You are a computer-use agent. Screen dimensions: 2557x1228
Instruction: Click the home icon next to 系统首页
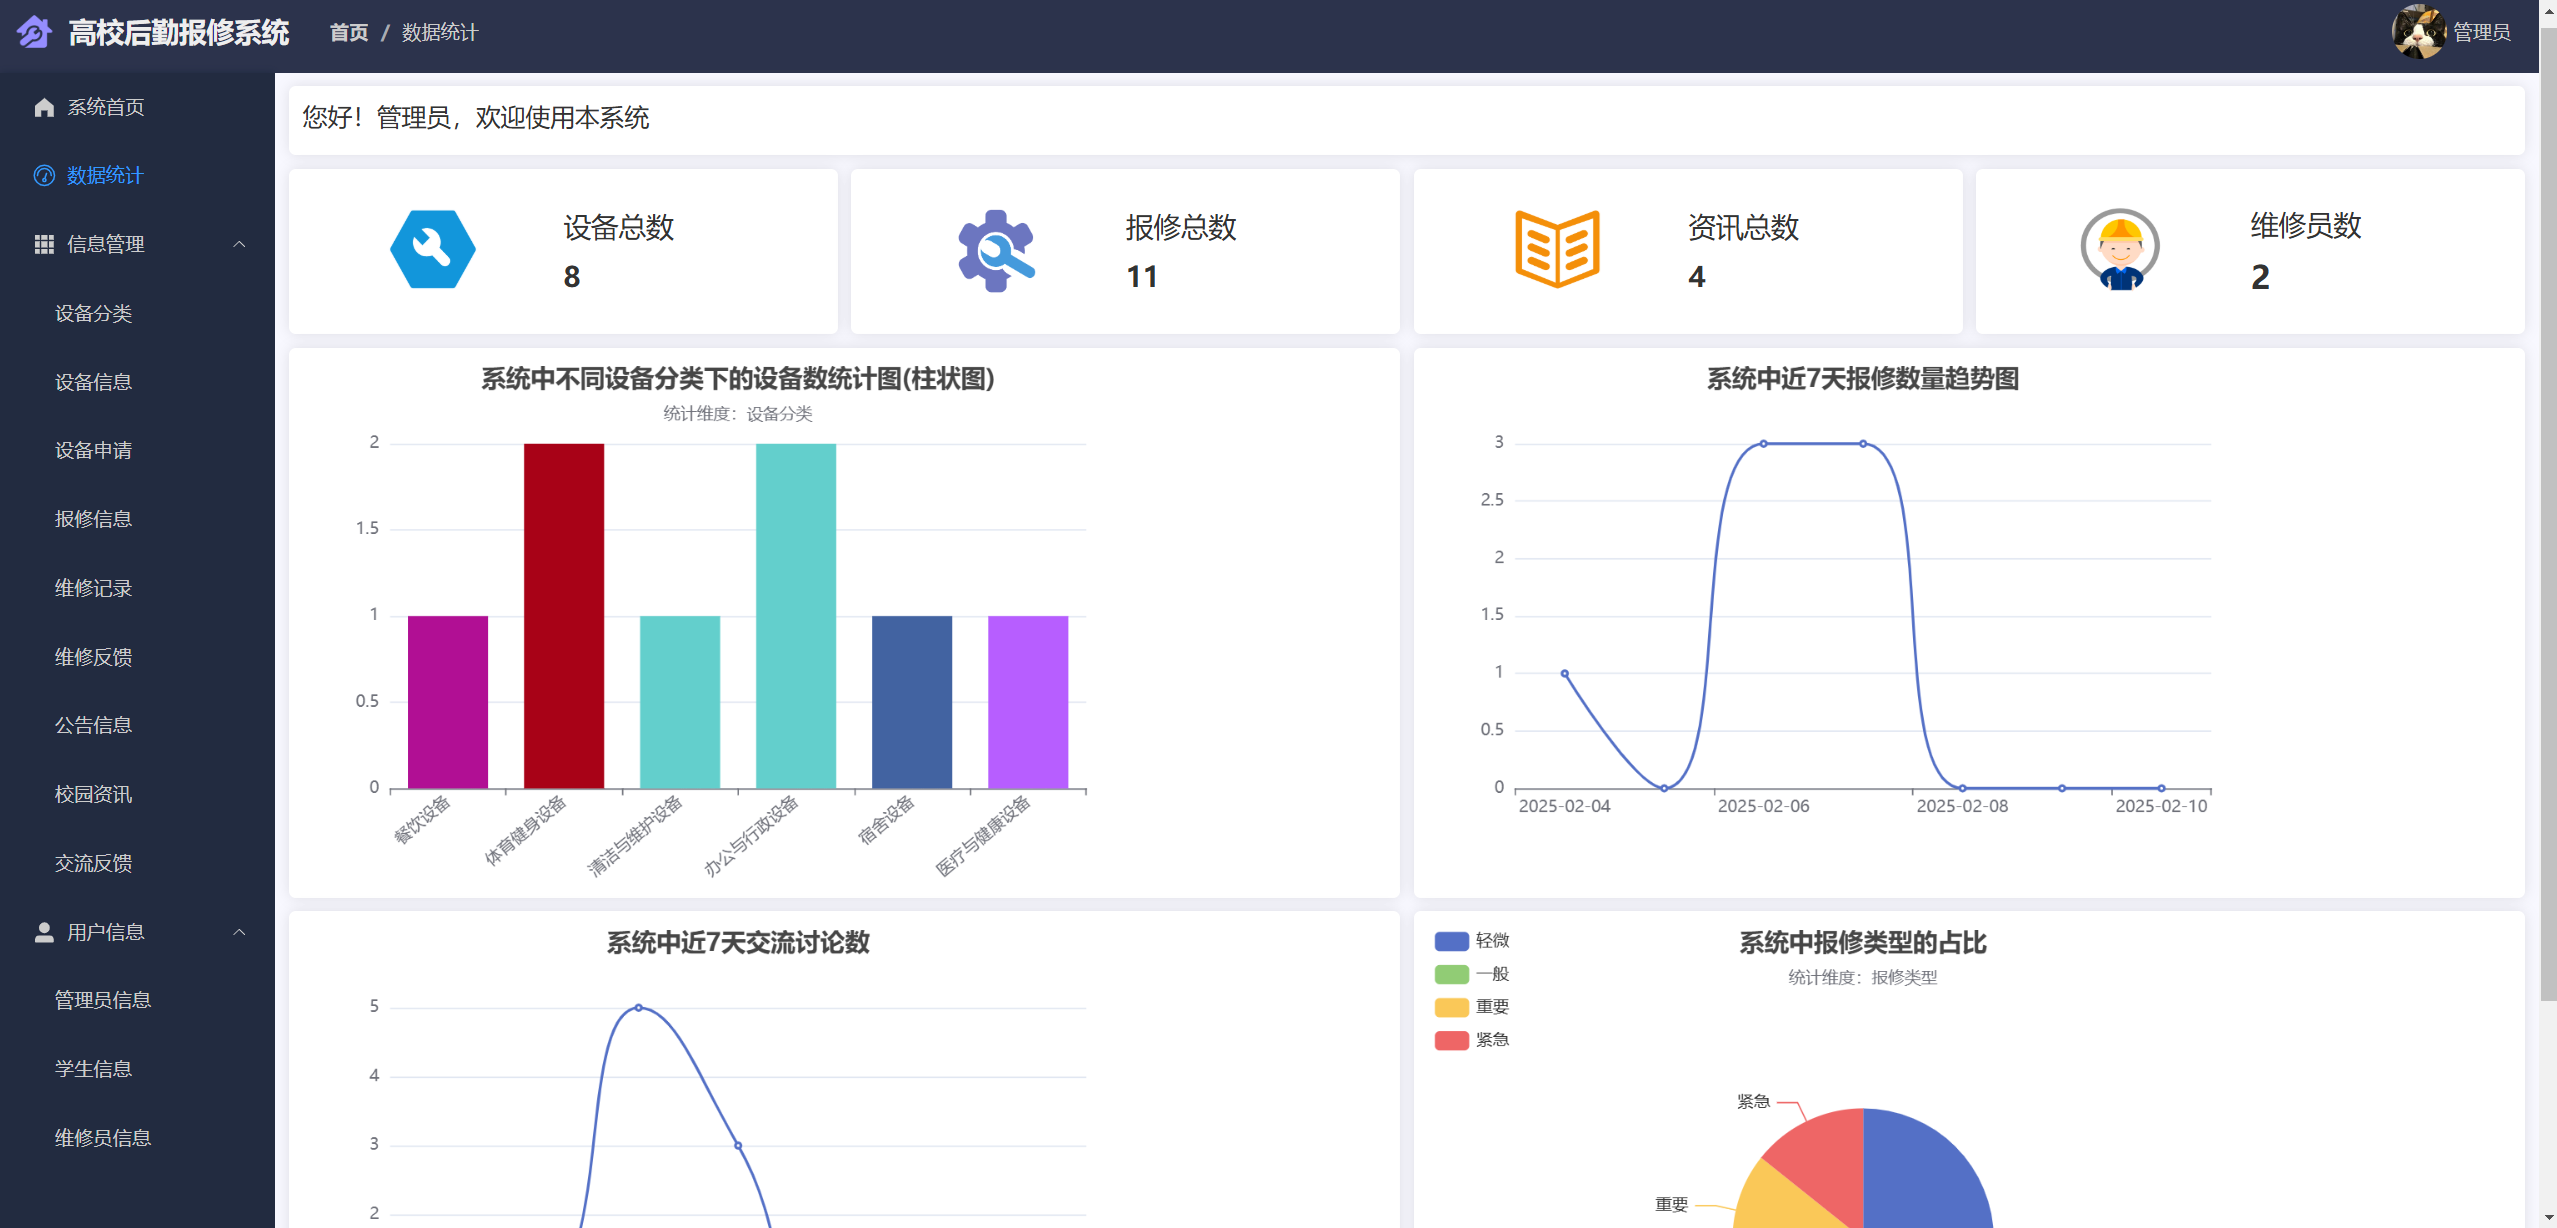[44, 107]
